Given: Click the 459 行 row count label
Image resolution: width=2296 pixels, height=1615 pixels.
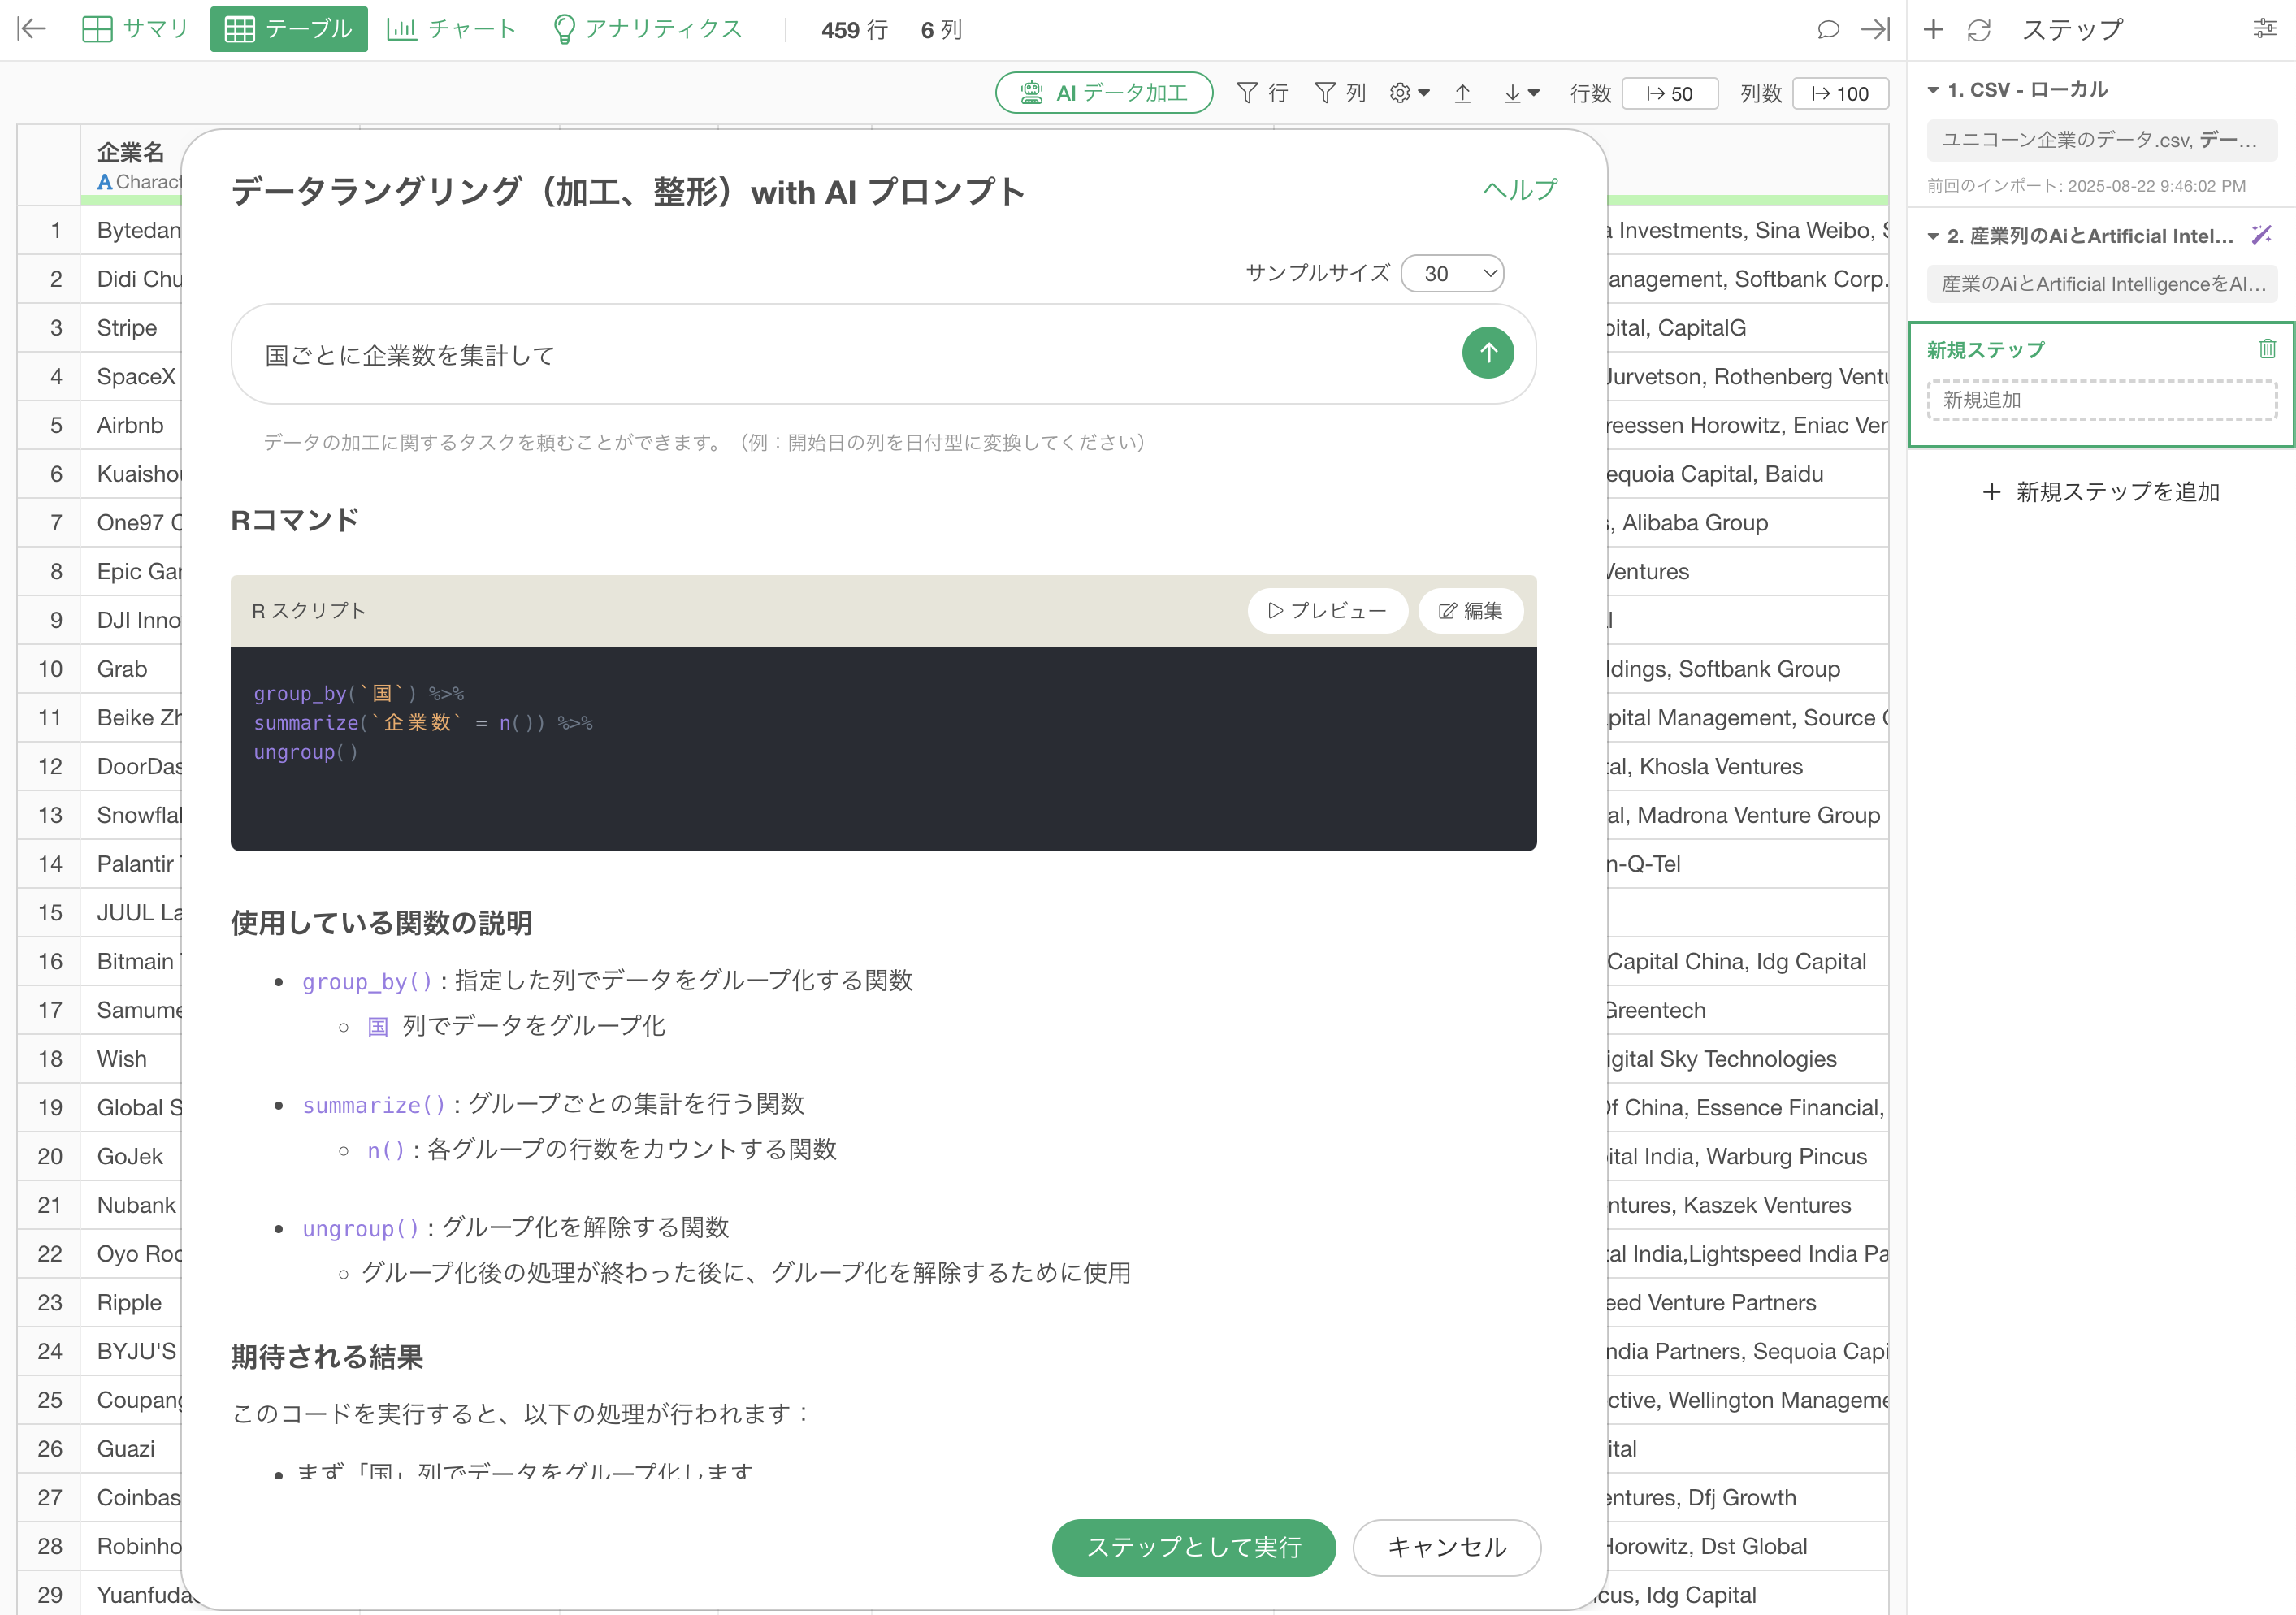Looking at the screenshot, I should point(854,30).
